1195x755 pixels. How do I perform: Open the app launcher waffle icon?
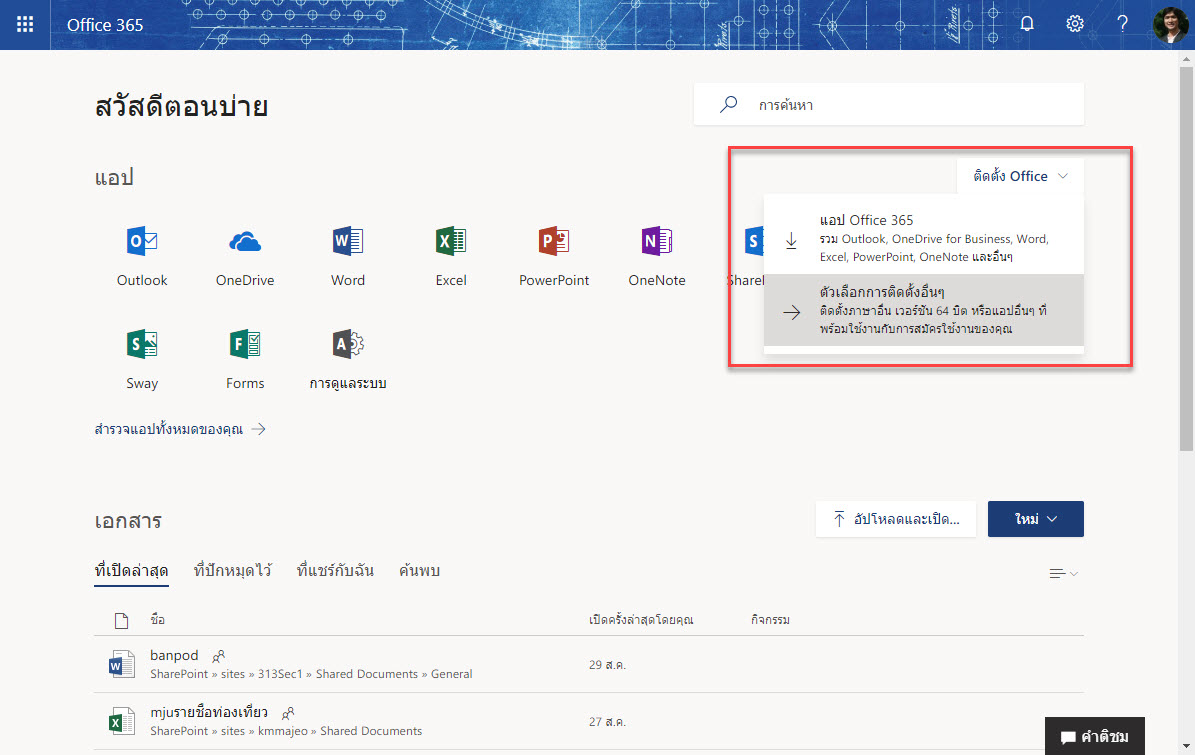point(25,24)
